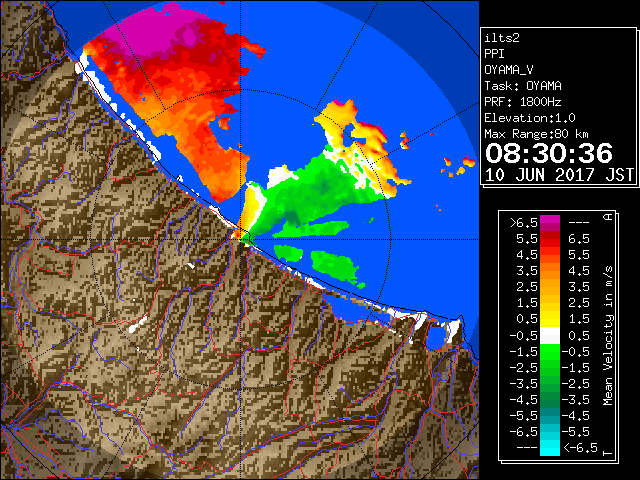640x480 pixels.
Task: Click the 08:30:36 timestamp
Action: click(x=549, y=153)
